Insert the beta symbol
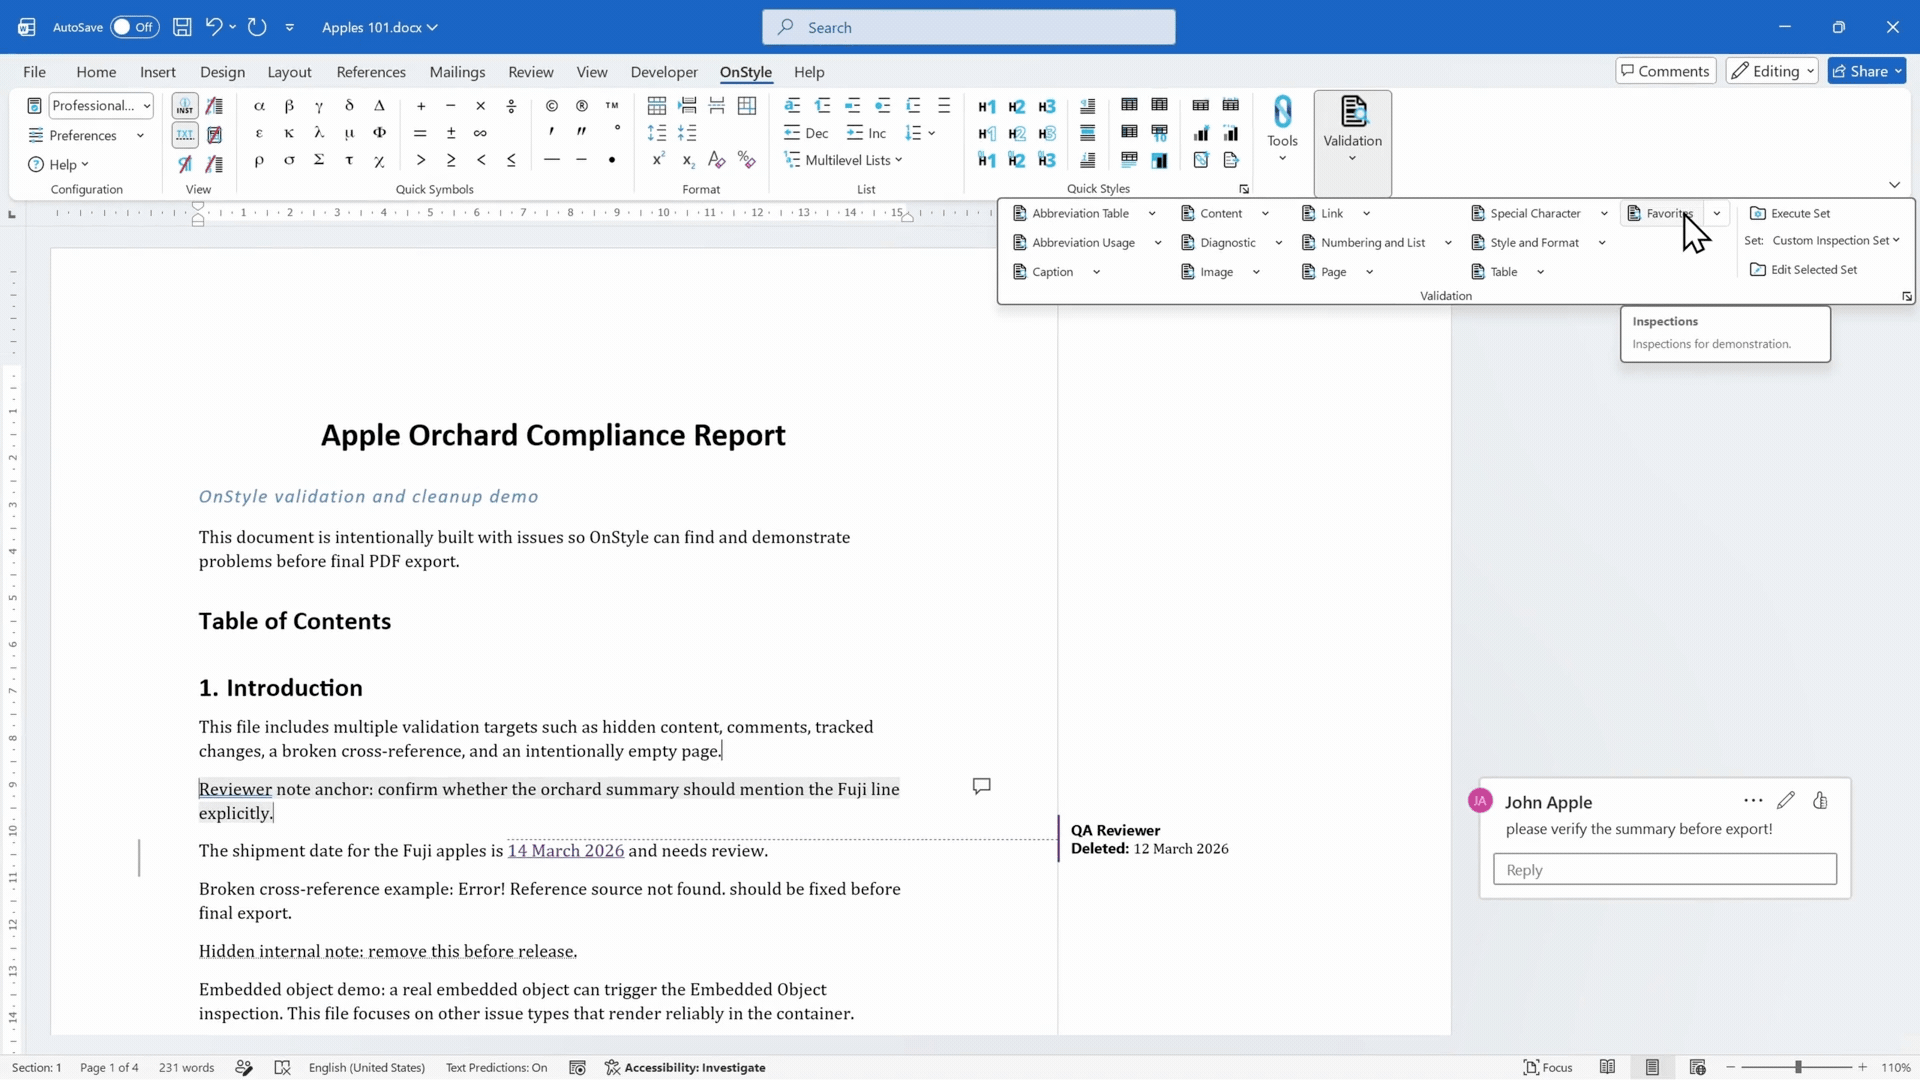Screen dimensions: 1920x1080 click(289, 106)
